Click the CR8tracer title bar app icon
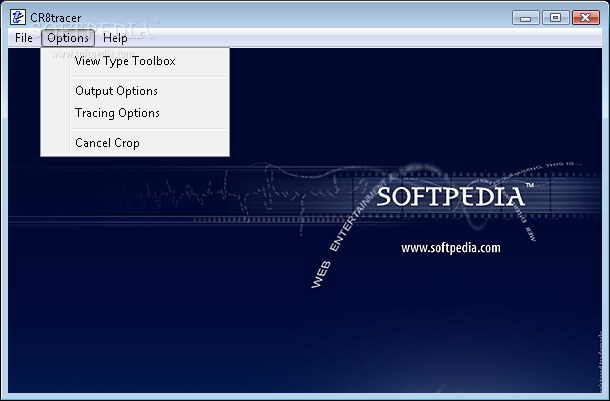Viewport: 610px width, 401px height. pos(18,17)
